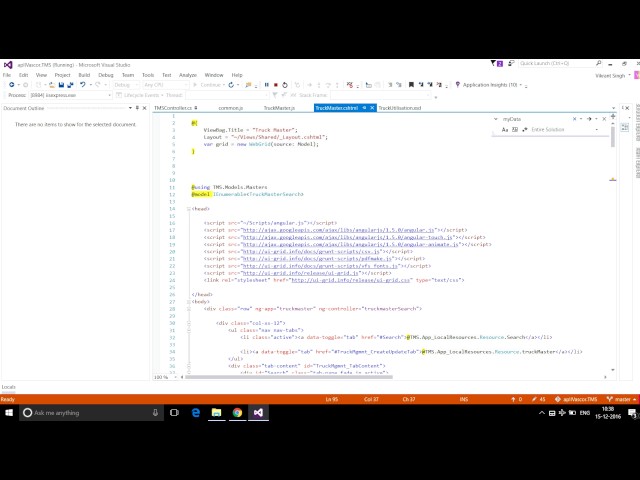Switch to the TruckMaster.js tab
The image size is (640, 480).
[279, 108]
